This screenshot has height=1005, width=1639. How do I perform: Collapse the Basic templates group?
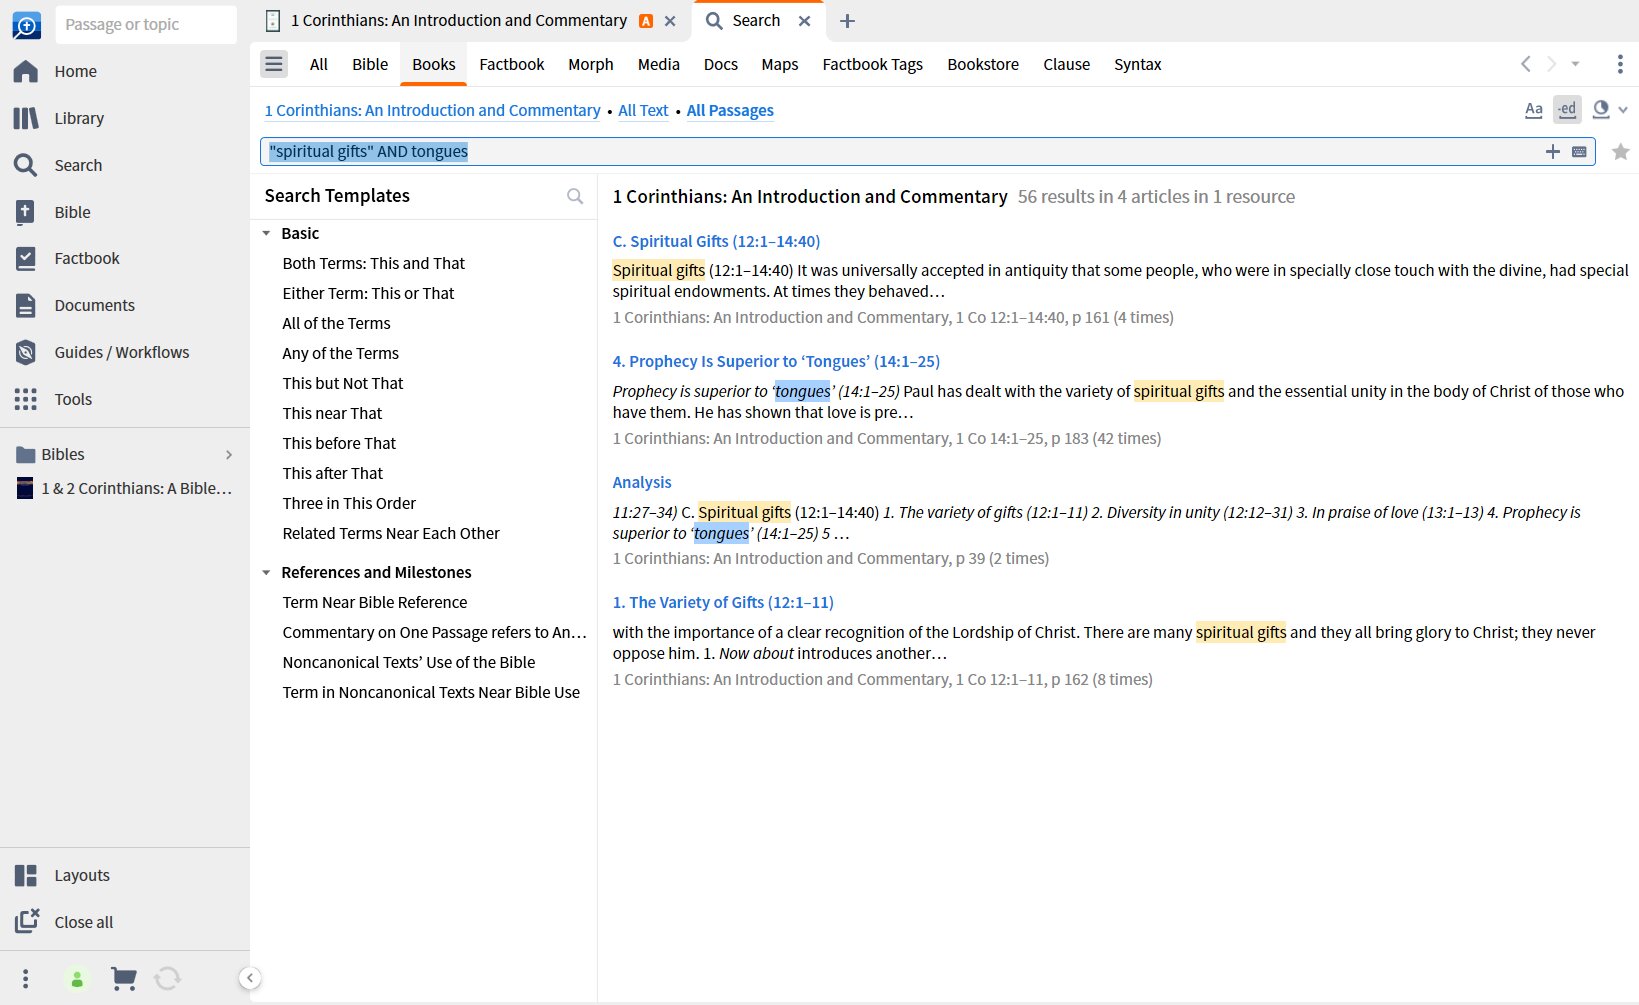click(266, 233)
